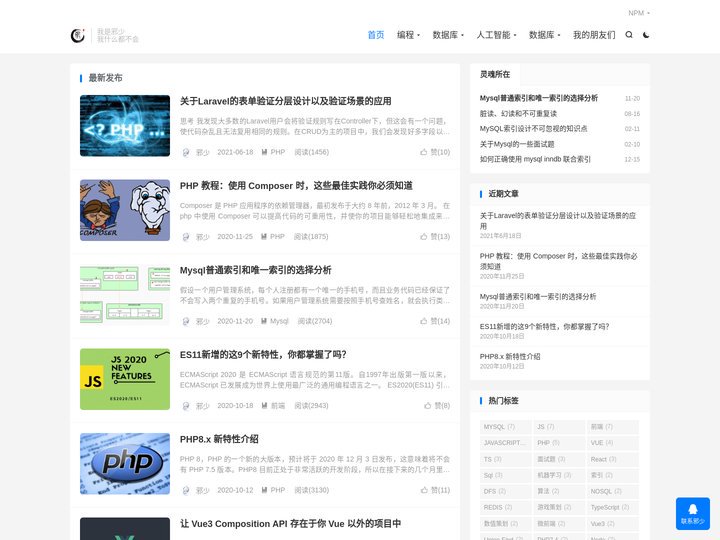Open 我的朋友们 navigation item
The width and height of the screenshot is (720, 540).
click(x=594, y=35)
